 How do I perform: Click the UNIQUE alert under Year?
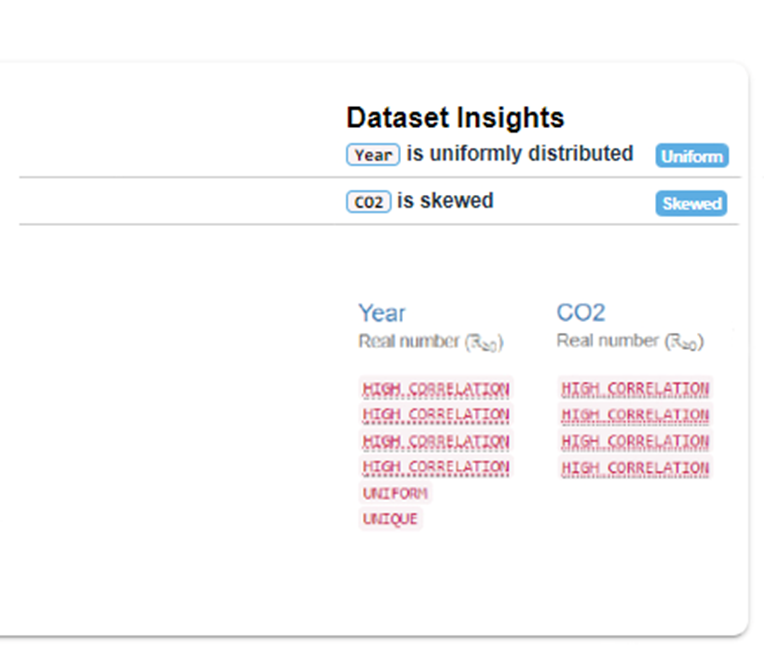click(390, 518)
